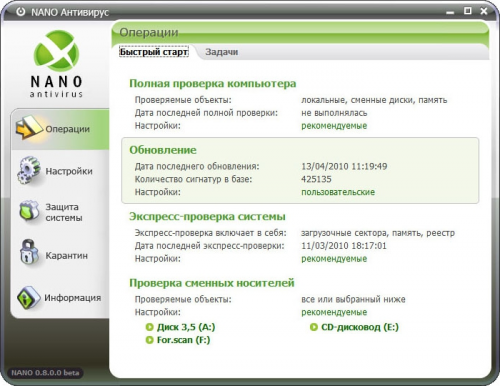The width and height of the screenshot is (500, 386).
Task: Click загрузочные сектора, память, реестр text
Action: coord(378,233)
